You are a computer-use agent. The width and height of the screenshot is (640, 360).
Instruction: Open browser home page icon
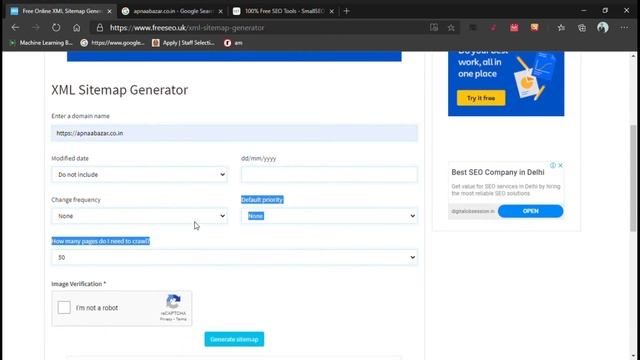pos(77,28)
